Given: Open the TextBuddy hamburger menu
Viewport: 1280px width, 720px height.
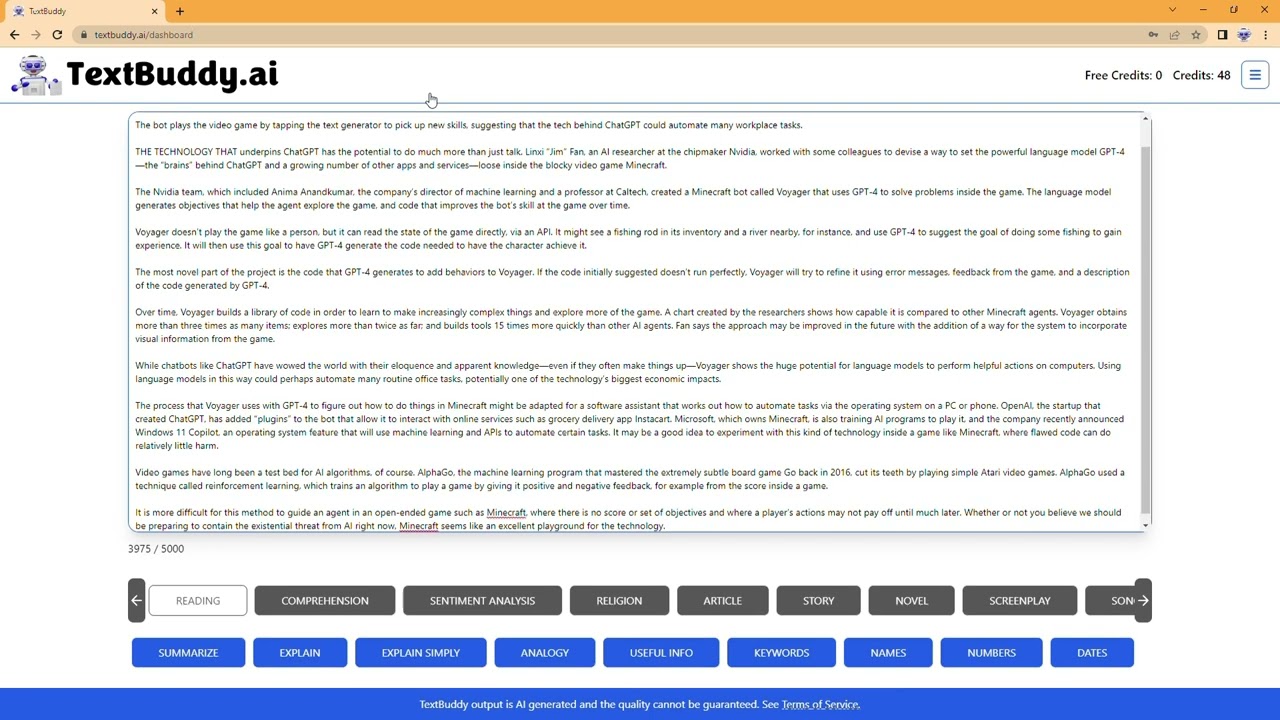Looking at the screenshot, I should (1255, 75).
